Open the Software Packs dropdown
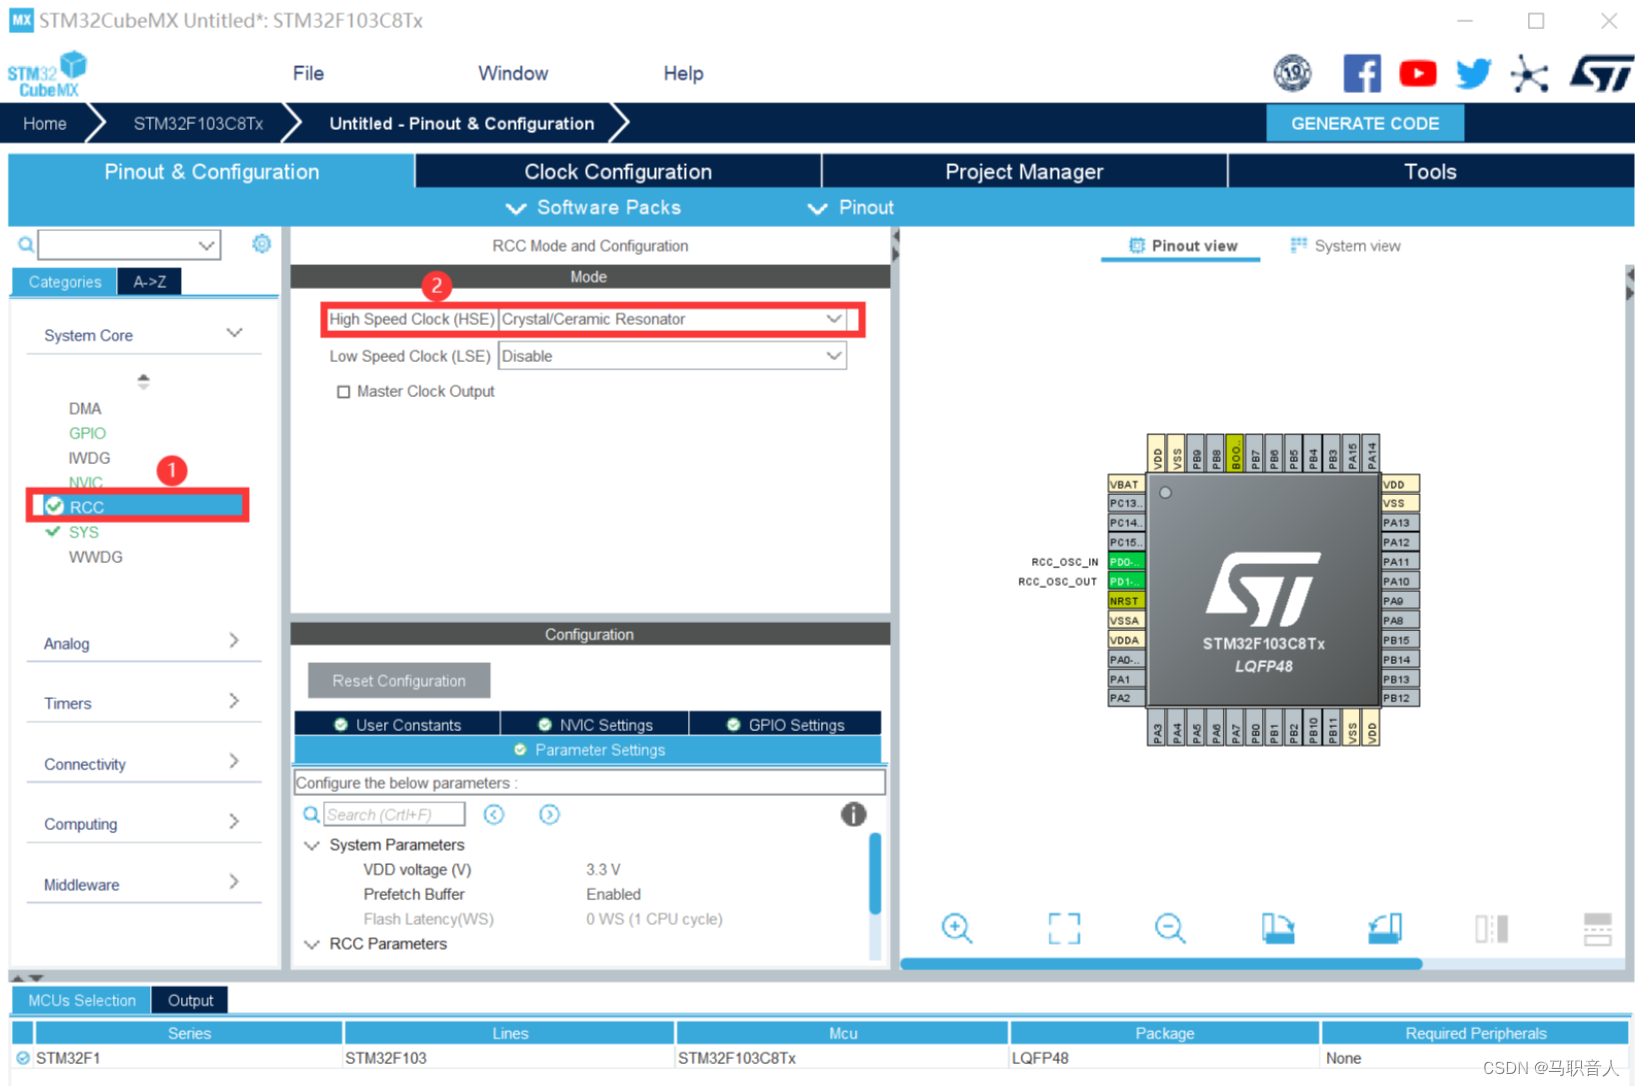This screenshot has height=1086, width=1635. point(593,208)
